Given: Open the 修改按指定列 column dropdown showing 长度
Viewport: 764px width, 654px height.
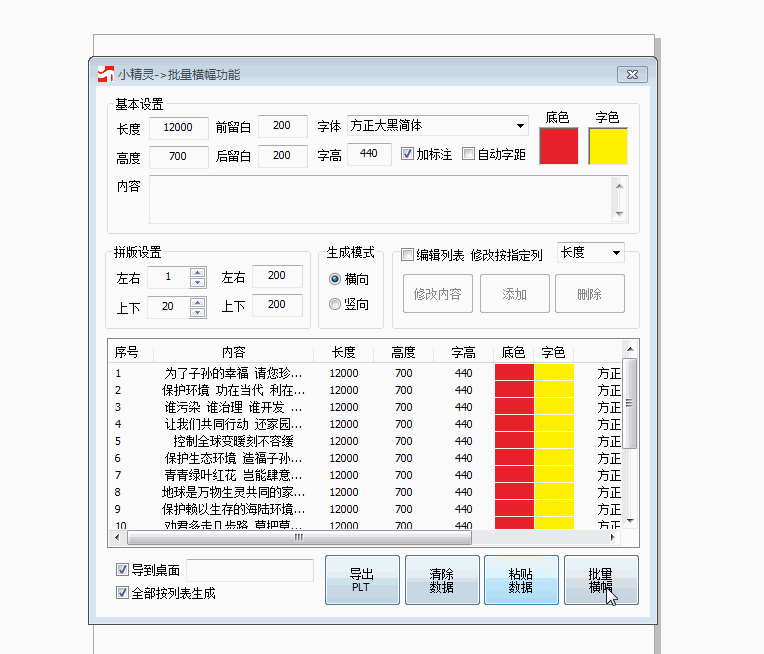Looking at the screenshot, I should point(616,252).
